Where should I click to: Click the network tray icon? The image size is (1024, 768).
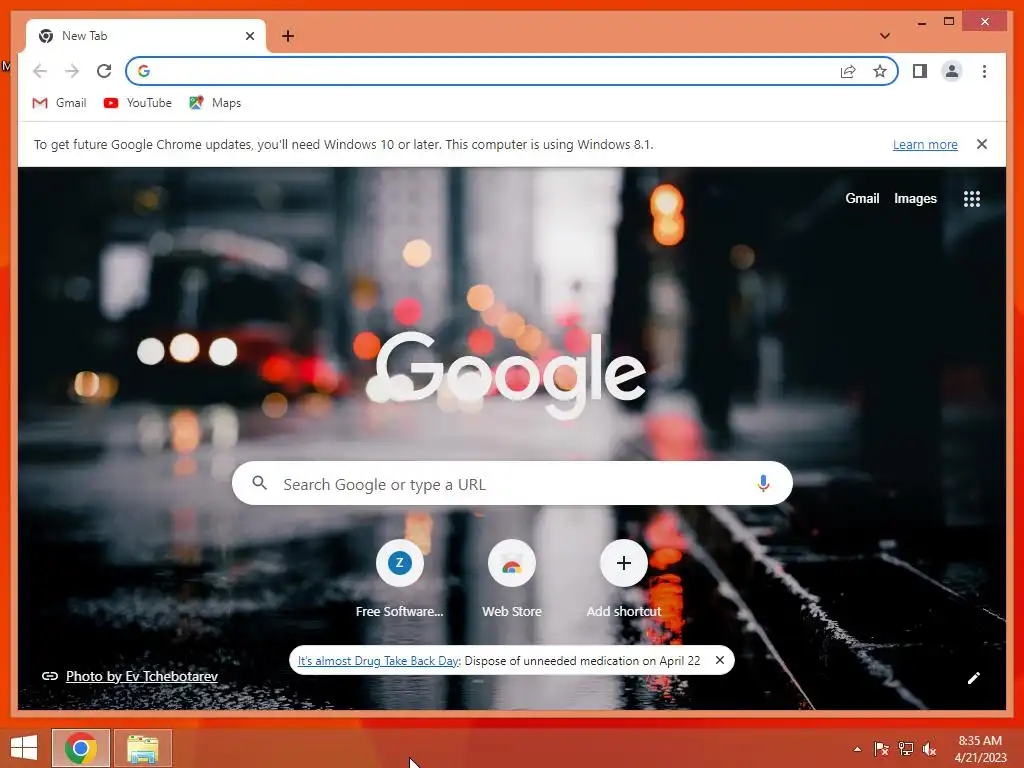[906, 749]
